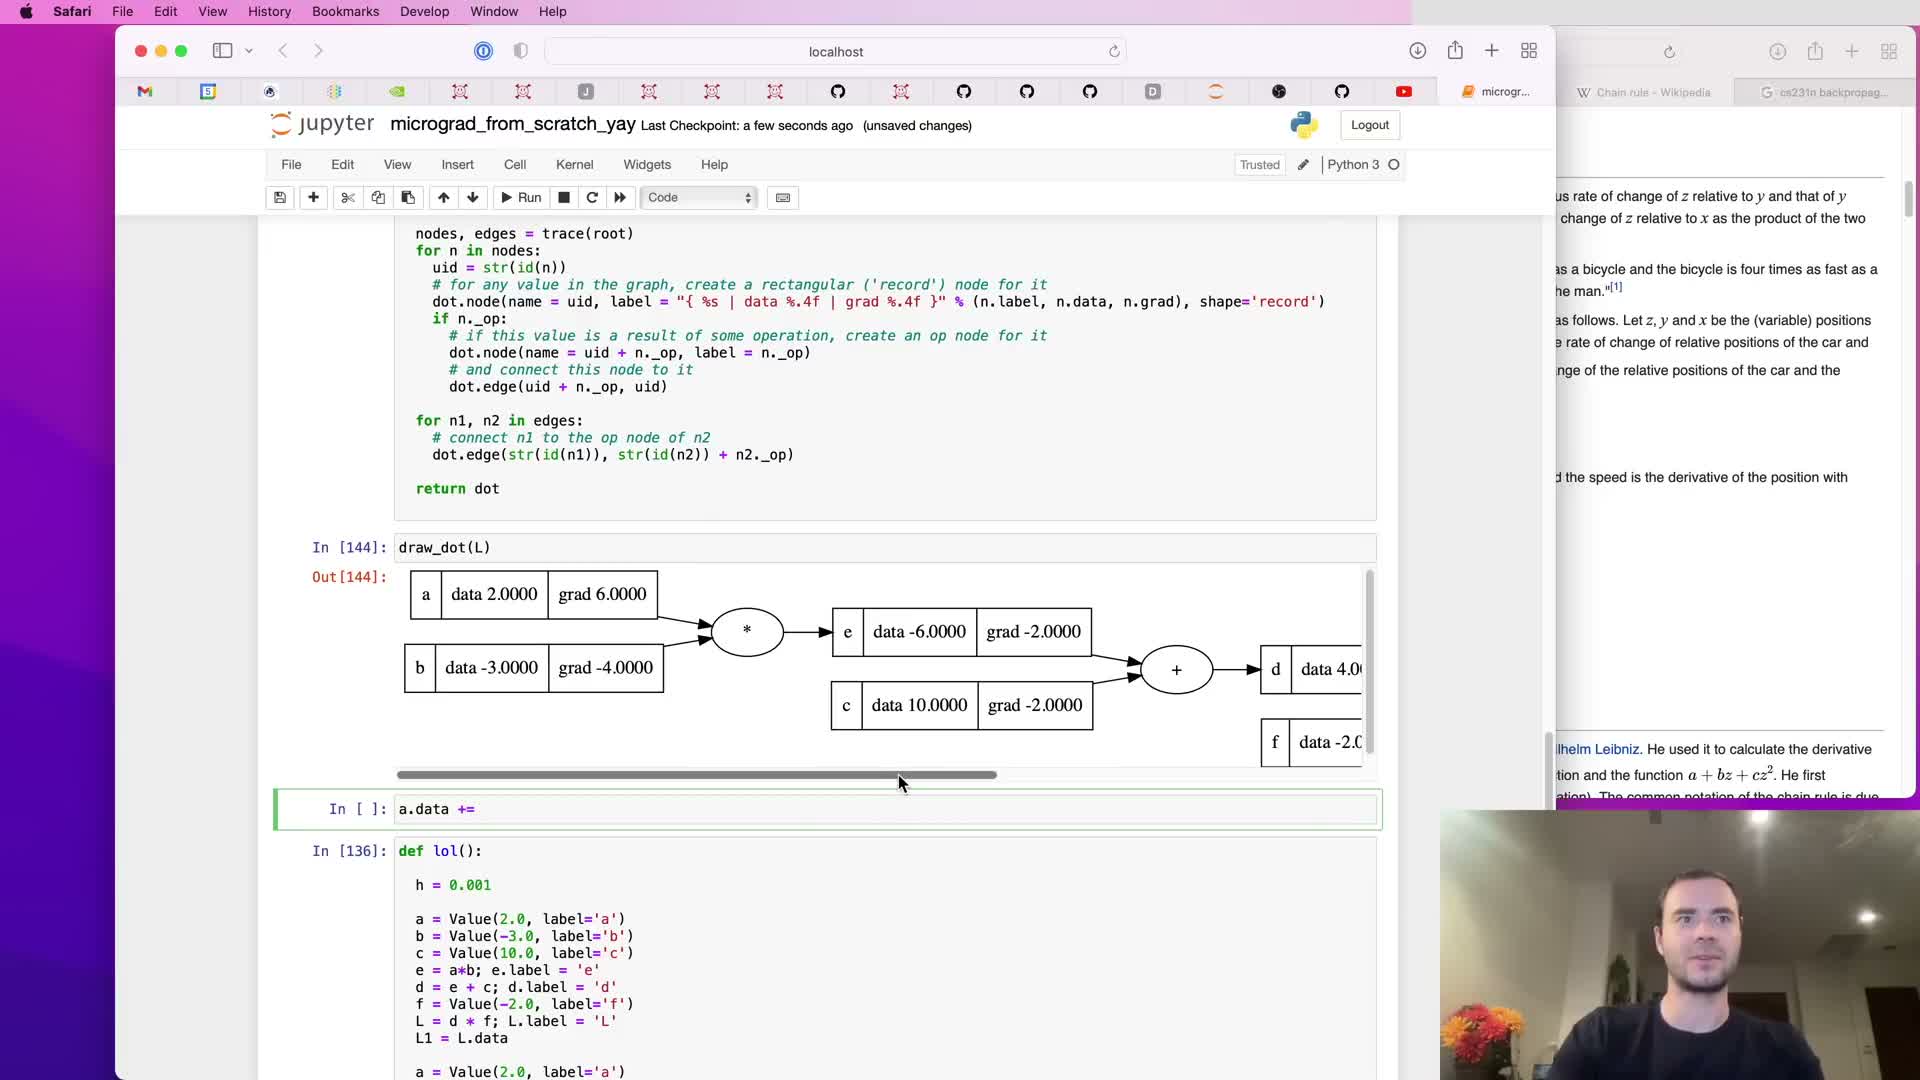Open the command palette with the keyboard icon
Screen dimensions: 1920x1080
click(x=783, y=197)
